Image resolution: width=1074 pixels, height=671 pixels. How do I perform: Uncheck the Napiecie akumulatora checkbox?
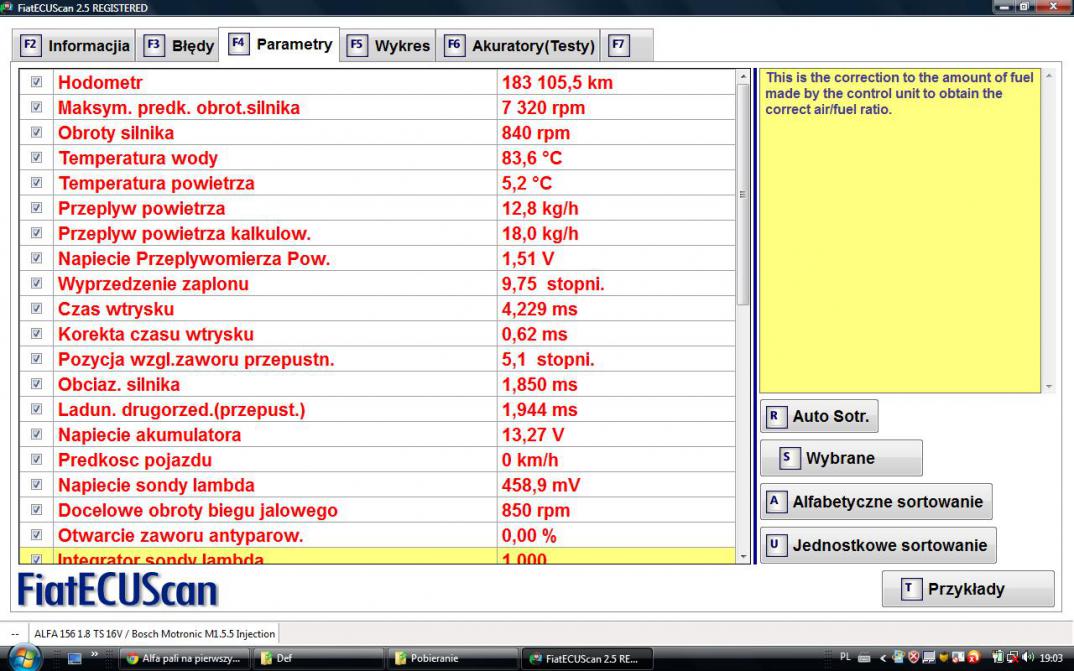pos(36,435)
